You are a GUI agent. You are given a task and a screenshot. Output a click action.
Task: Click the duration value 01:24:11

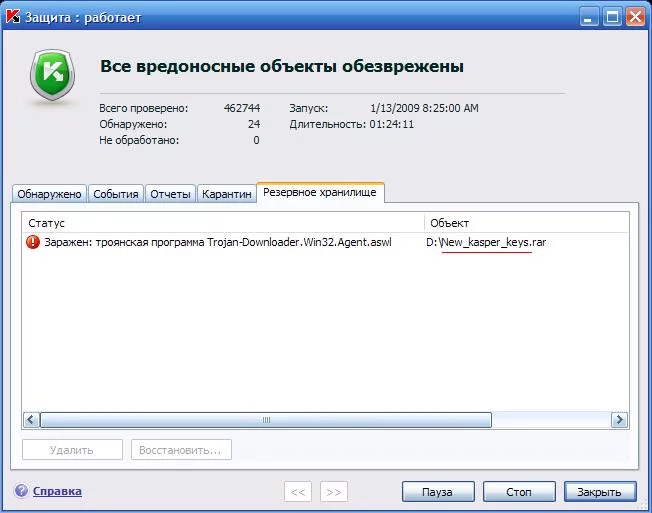click(x=392, y=124)
